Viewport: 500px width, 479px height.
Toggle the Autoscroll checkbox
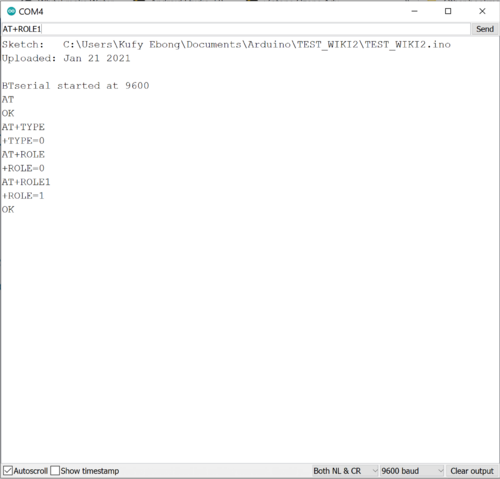8,471
